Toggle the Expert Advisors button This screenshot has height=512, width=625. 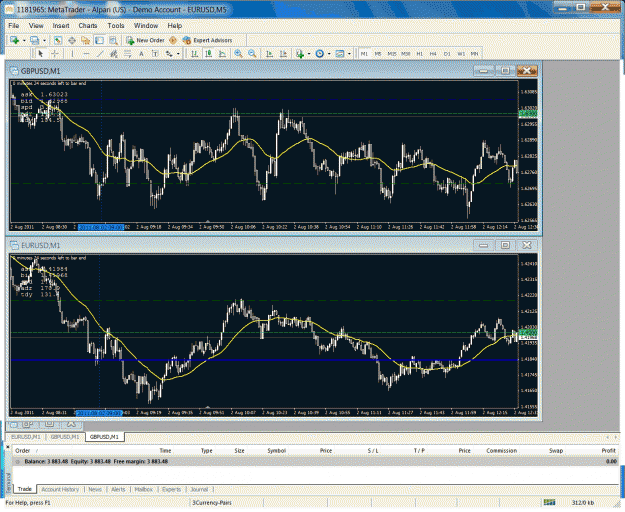coord(207,40)
